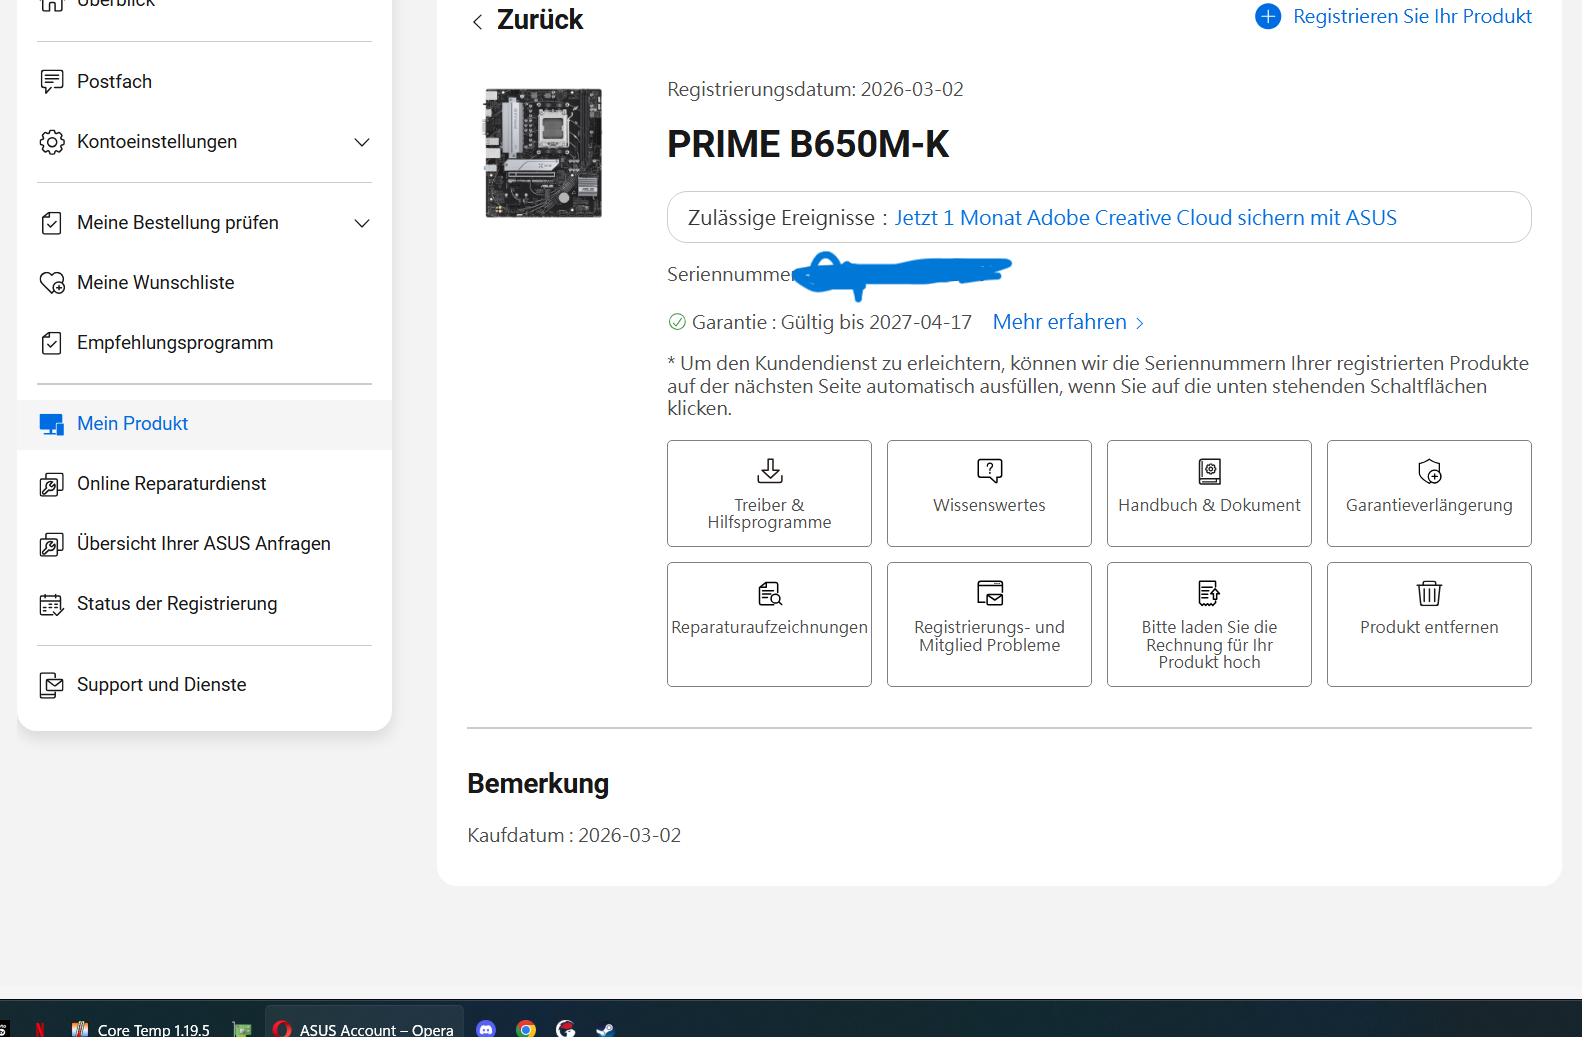This screenshot has height=1037, width=1582.
Task: Select Mein Produkt in the sidebar
Action: 204,424
